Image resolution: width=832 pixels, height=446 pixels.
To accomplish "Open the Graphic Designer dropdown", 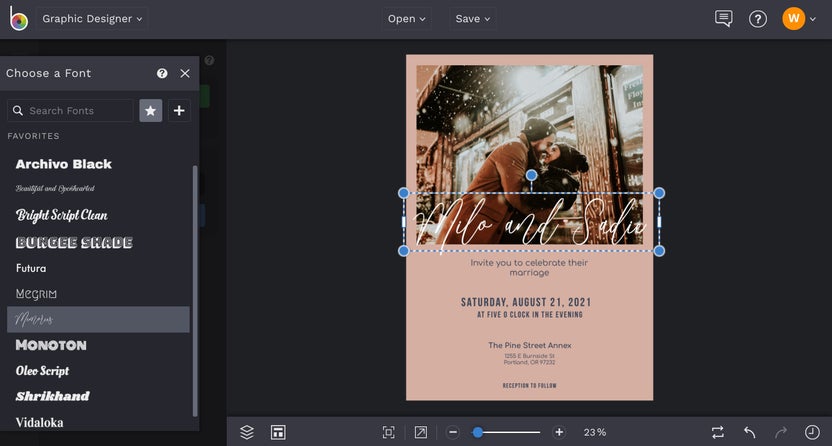I will coord(92,19).
